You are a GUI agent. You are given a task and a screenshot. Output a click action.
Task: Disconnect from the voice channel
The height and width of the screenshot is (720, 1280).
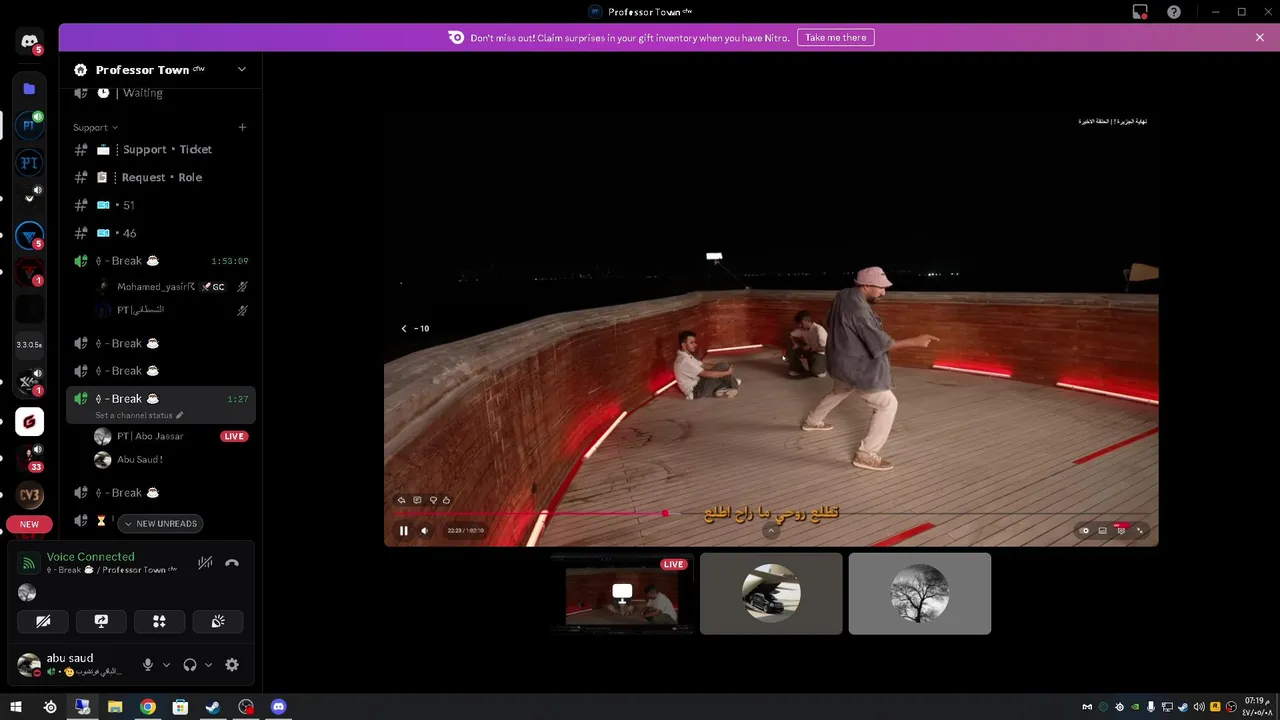tap(232, 563)
